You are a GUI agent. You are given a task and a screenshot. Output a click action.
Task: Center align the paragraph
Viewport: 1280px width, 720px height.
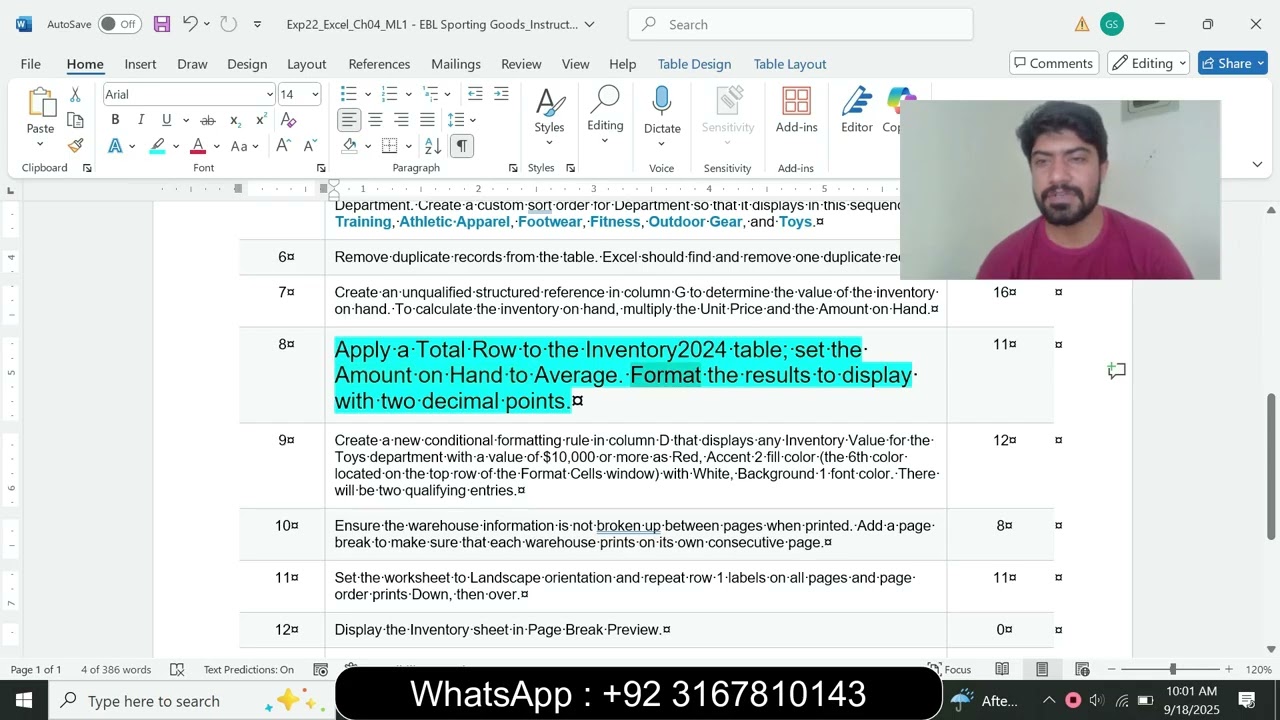[x=375, y=120]
